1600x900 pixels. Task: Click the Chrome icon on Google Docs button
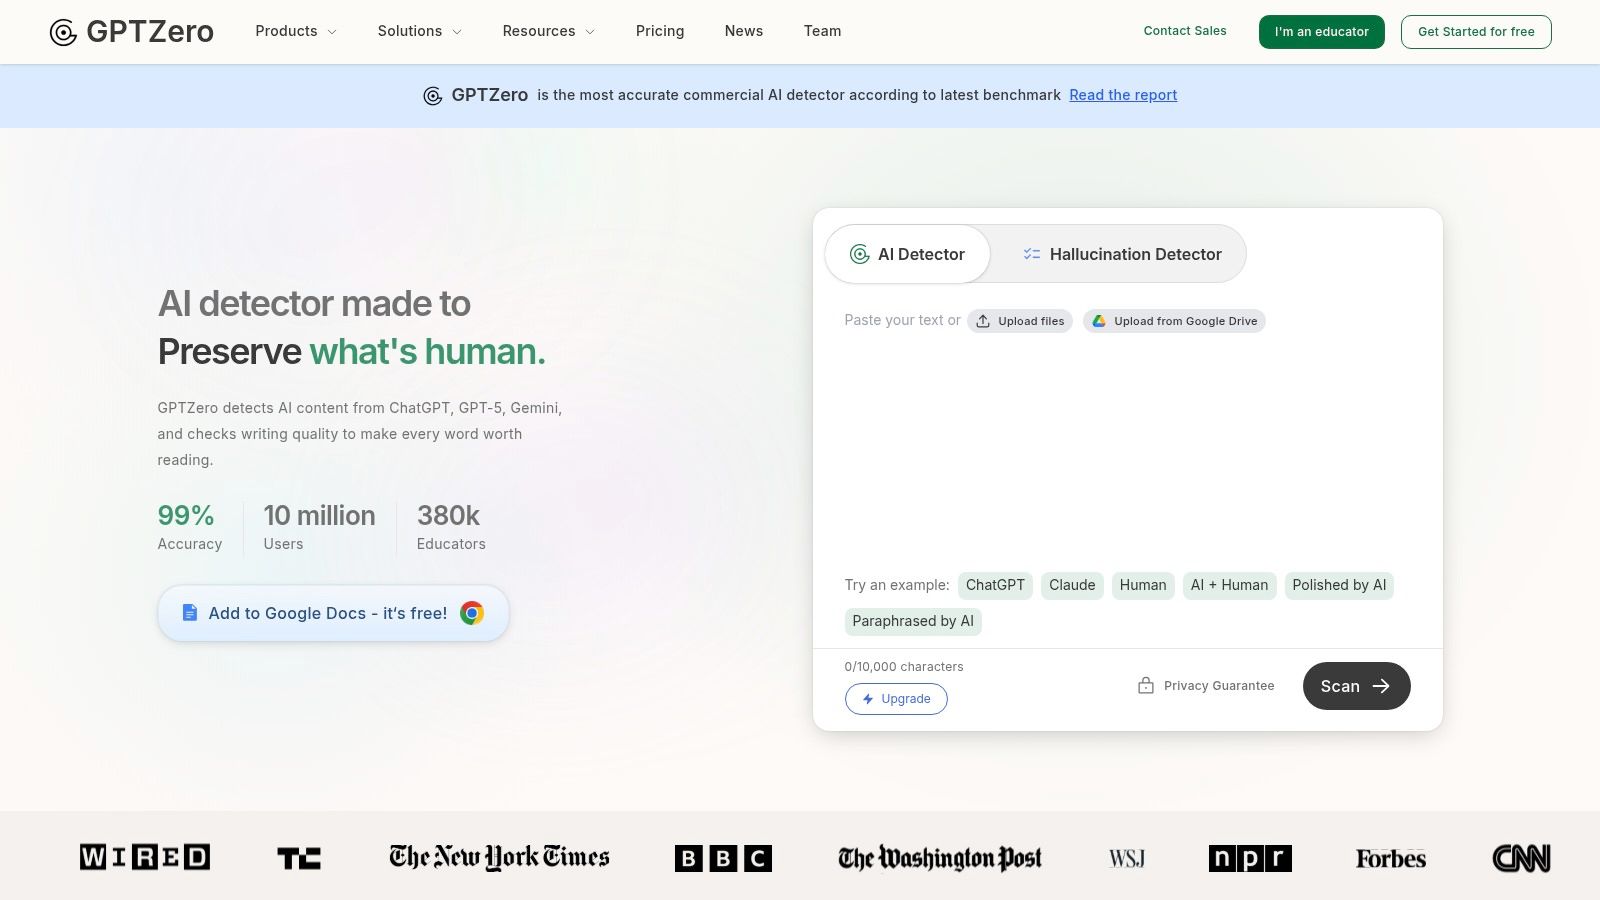point(472,613)
